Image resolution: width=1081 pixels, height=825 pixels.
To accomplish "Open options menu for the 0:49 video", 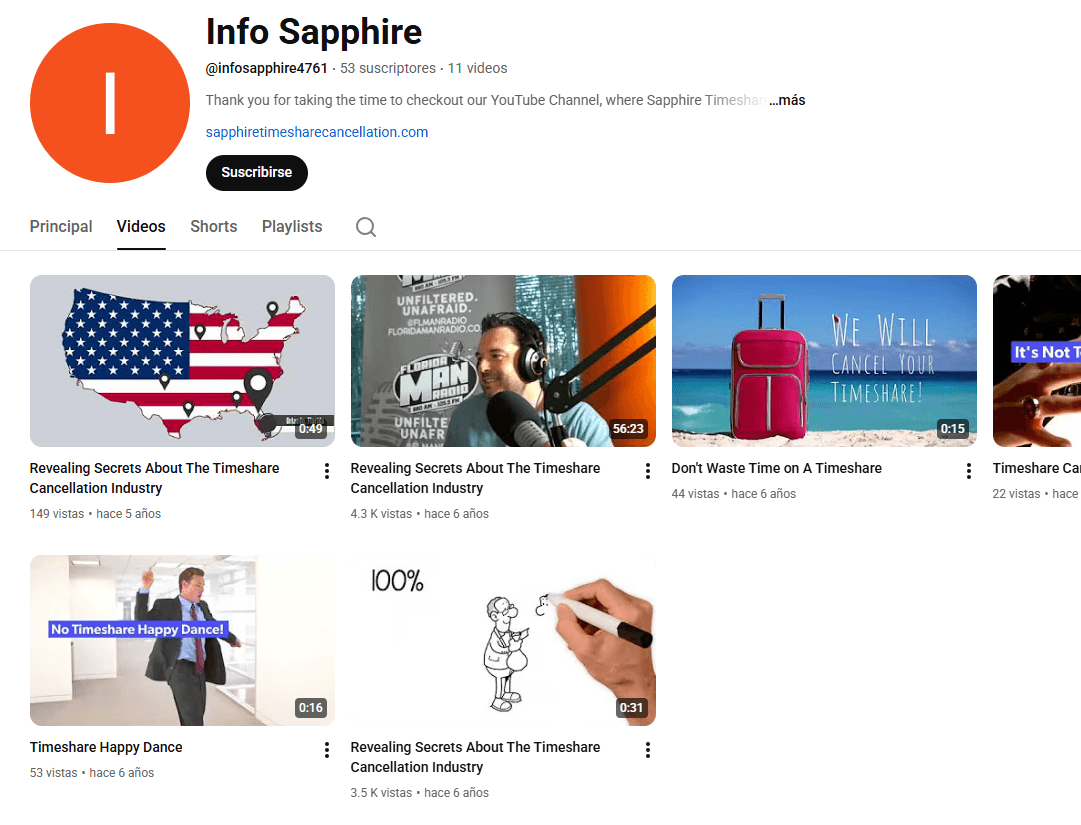I will click(x=327, y=471).
